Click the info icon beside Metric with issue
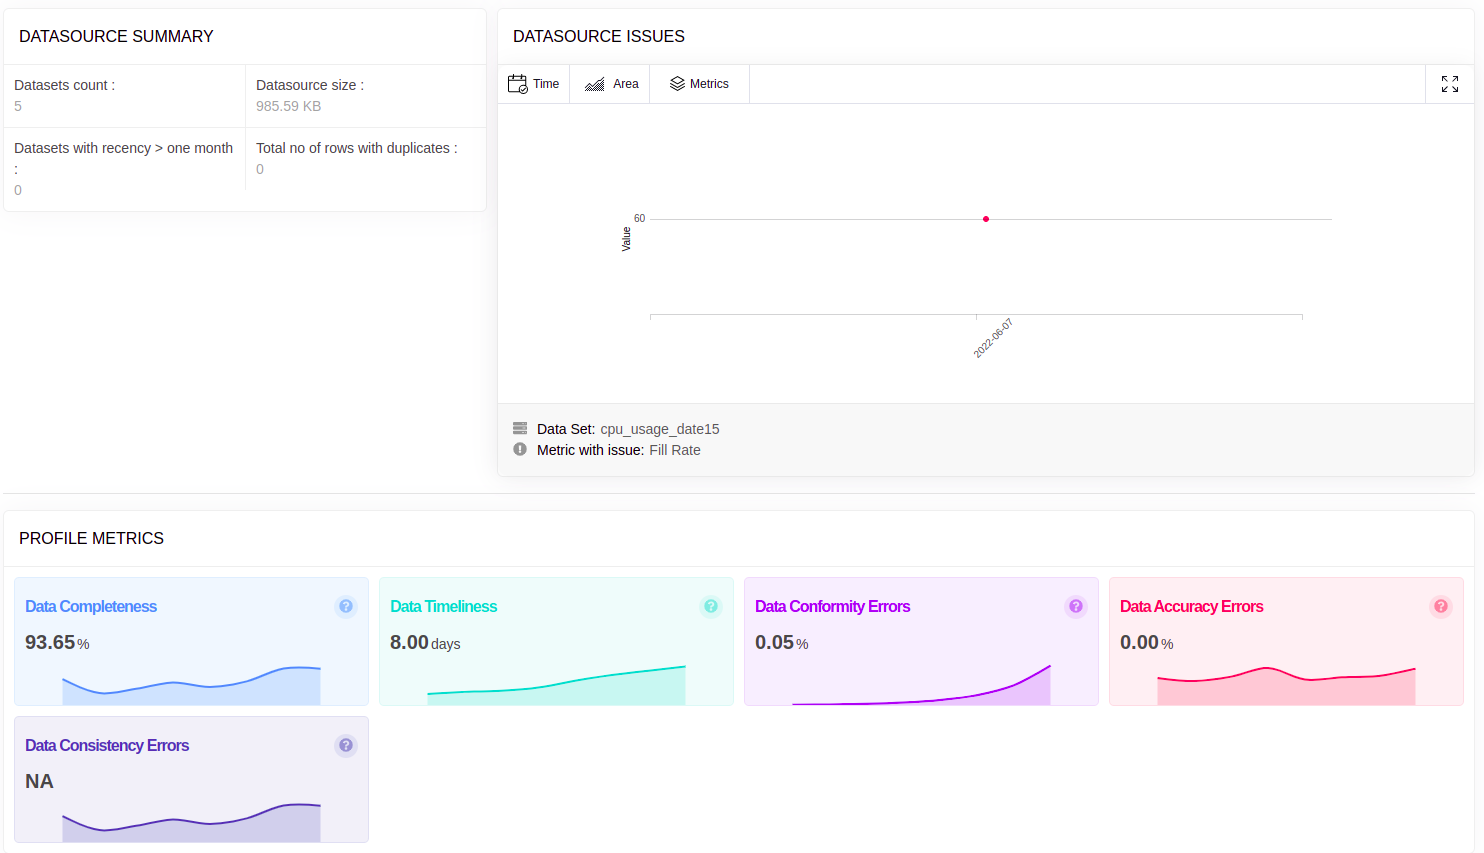Screen dimensions: 1484x853 point(519,448)
